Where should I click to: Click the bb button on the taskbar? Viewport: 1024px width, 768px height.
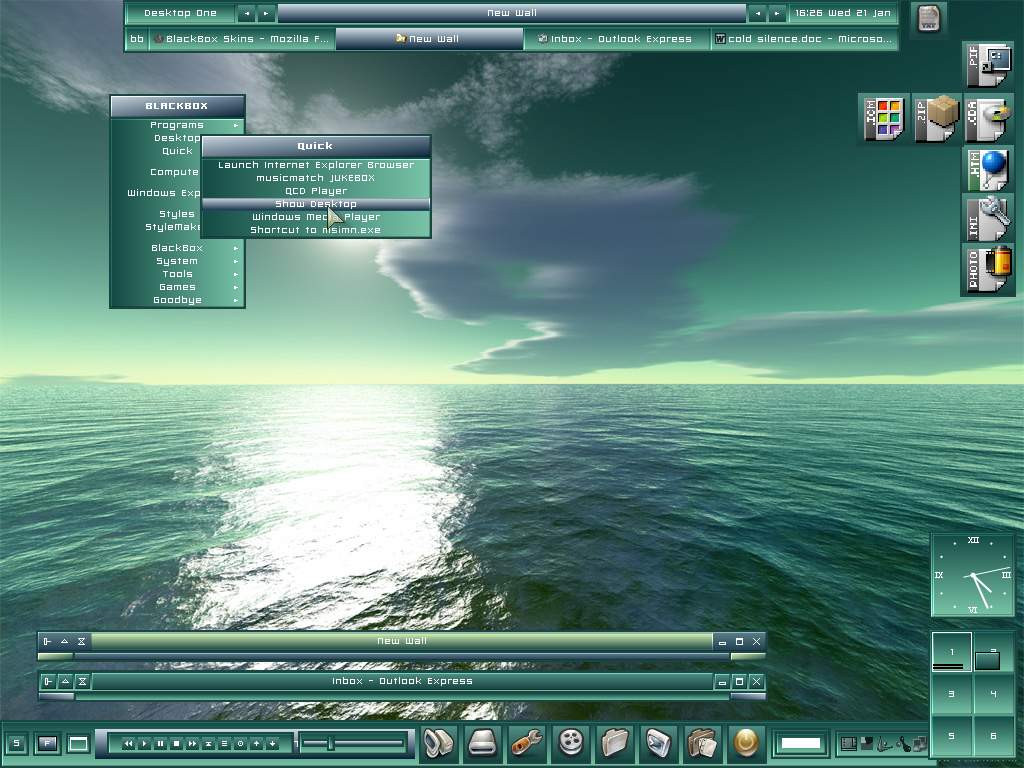pyautogui.click(x=136, y=39)
